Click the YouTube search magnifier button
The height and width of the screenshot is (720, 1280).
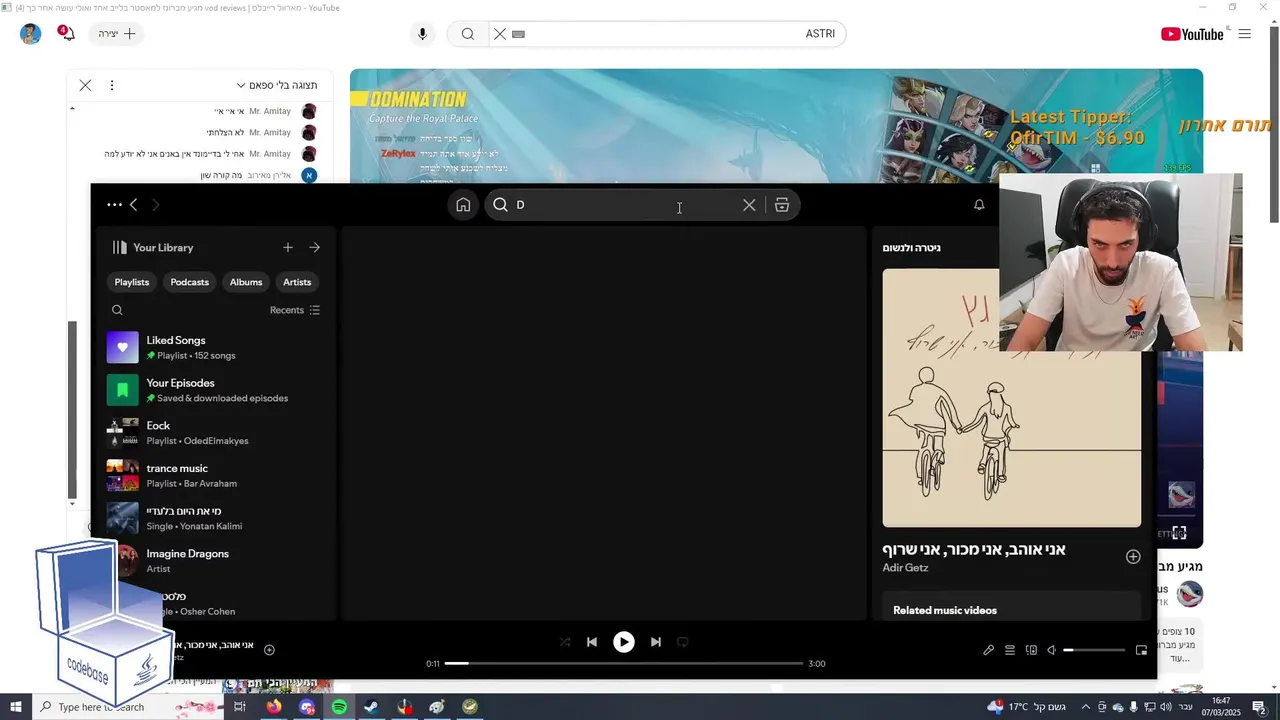point(467,34)
